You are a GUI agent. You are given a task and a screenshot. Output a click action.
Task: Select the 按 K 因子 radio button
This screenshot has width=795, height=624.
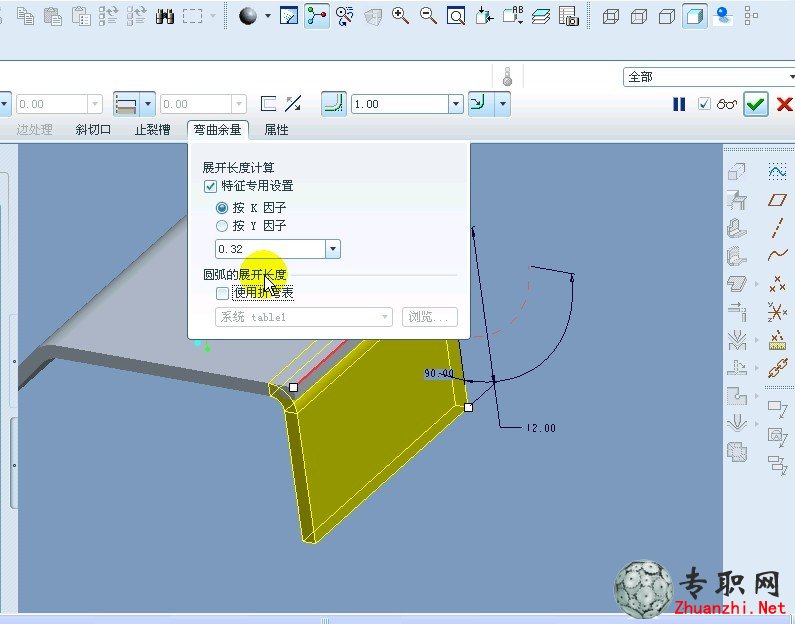click(x=222, y=208)
